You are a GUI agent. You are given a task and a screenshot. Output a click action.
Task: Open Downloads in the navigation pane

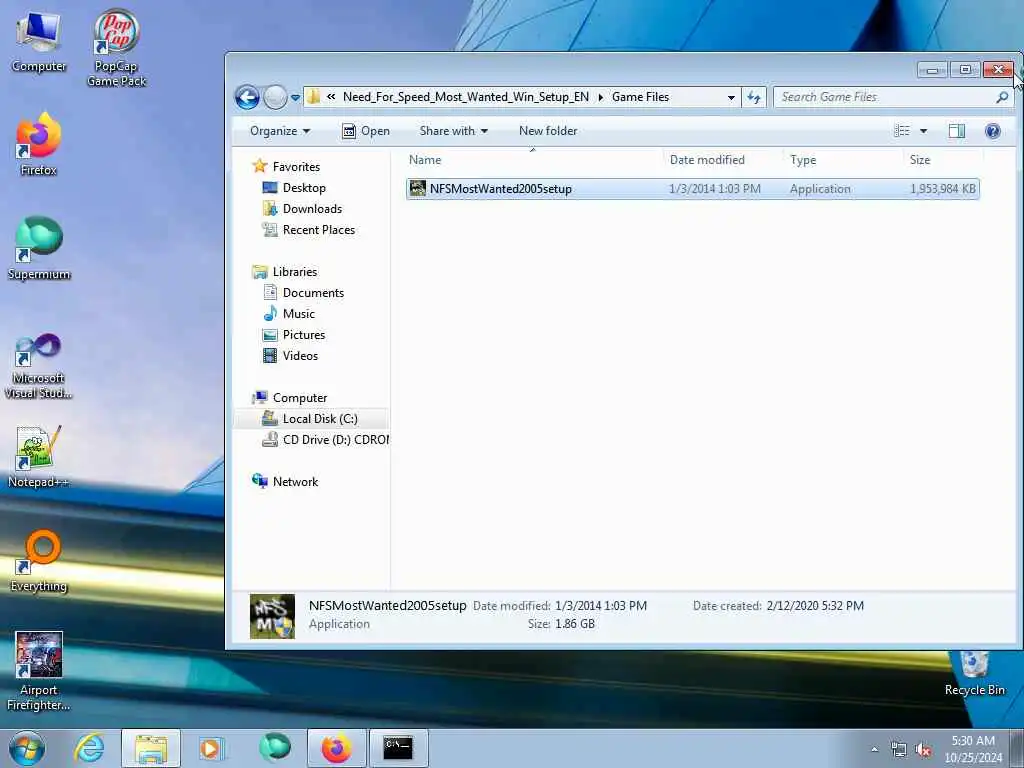(x=312, y=209)
